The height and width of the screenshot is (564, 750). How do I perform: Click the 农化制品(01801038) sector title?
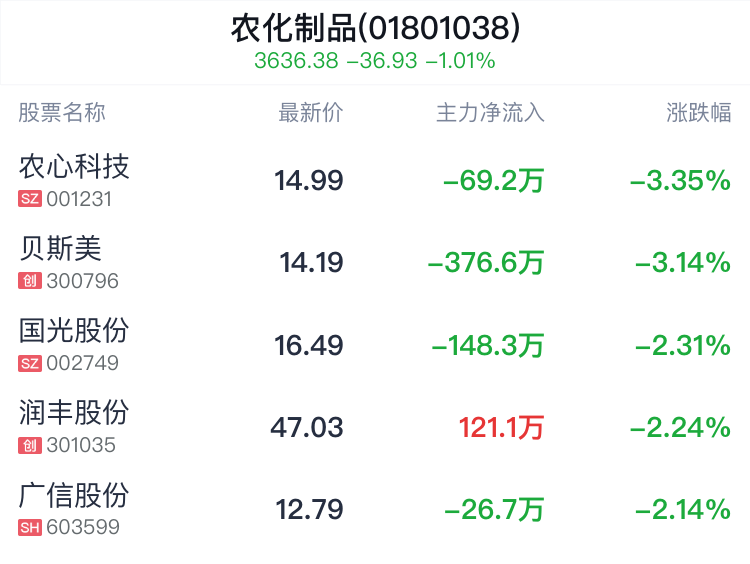coord(375,28)
